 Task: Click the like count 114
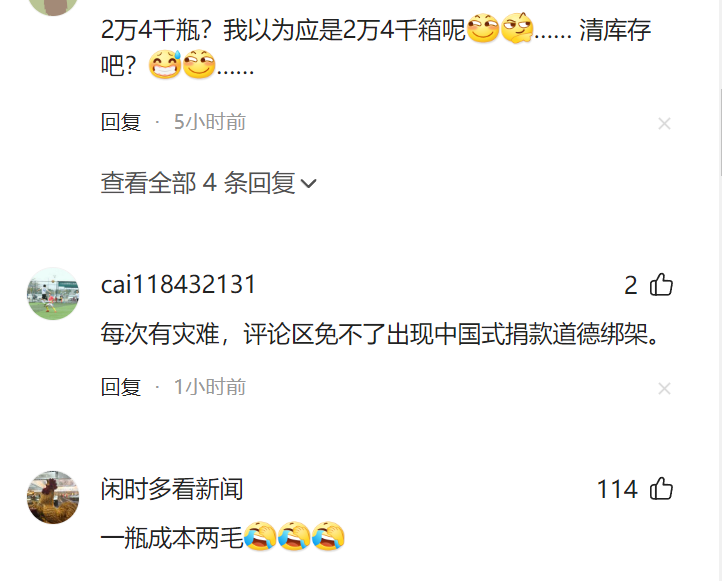click(x=617, y=489)
